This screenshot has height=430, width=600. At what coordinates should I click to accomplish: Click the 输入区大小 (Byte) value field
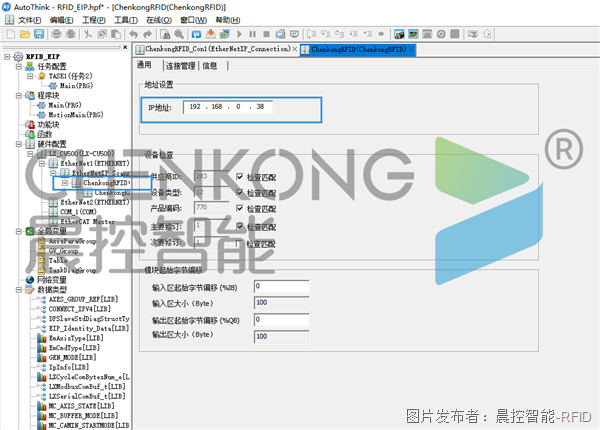282,303
